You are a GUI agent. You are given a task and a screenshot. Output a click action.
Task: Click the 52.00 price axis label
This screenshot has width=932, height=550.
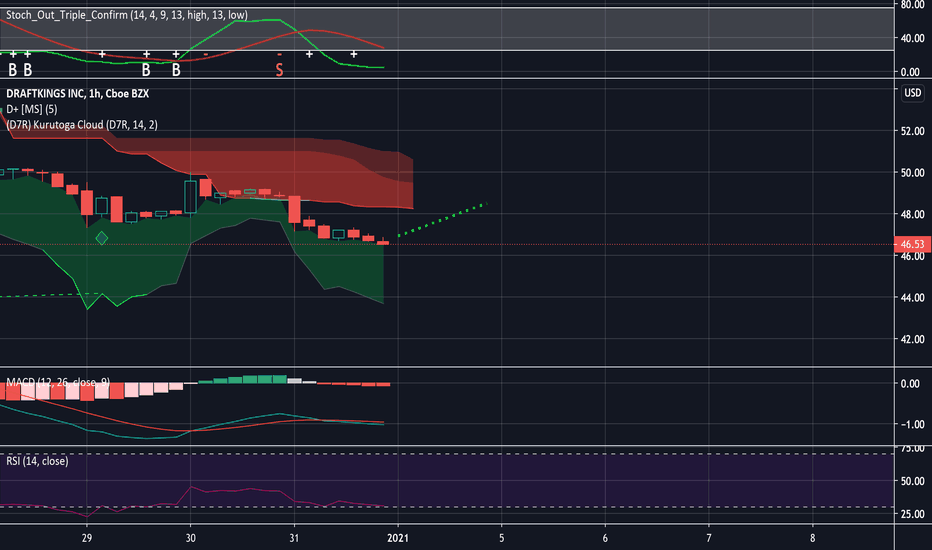[912, 131]
